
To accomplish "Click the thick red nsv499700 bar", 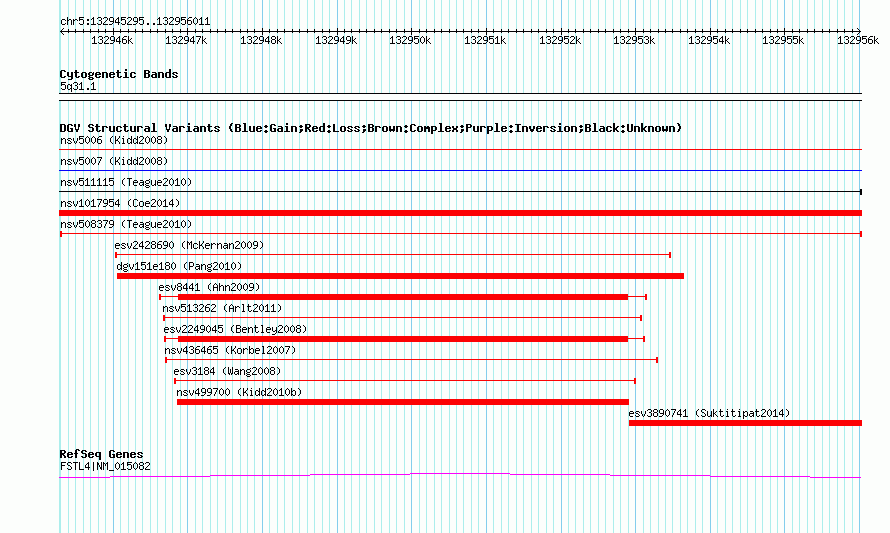I will 403,402.
